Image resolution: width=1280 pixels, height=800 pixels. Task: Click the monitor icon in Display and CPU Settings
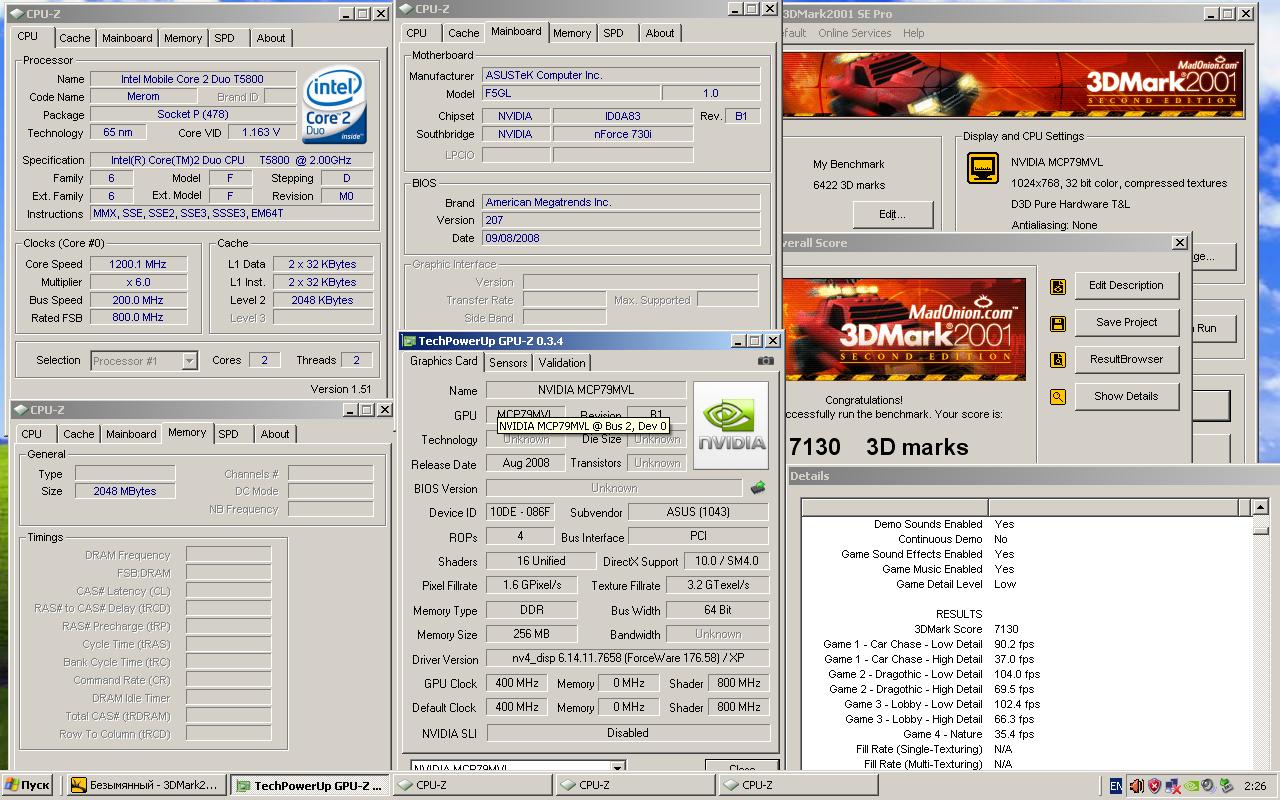983,168
